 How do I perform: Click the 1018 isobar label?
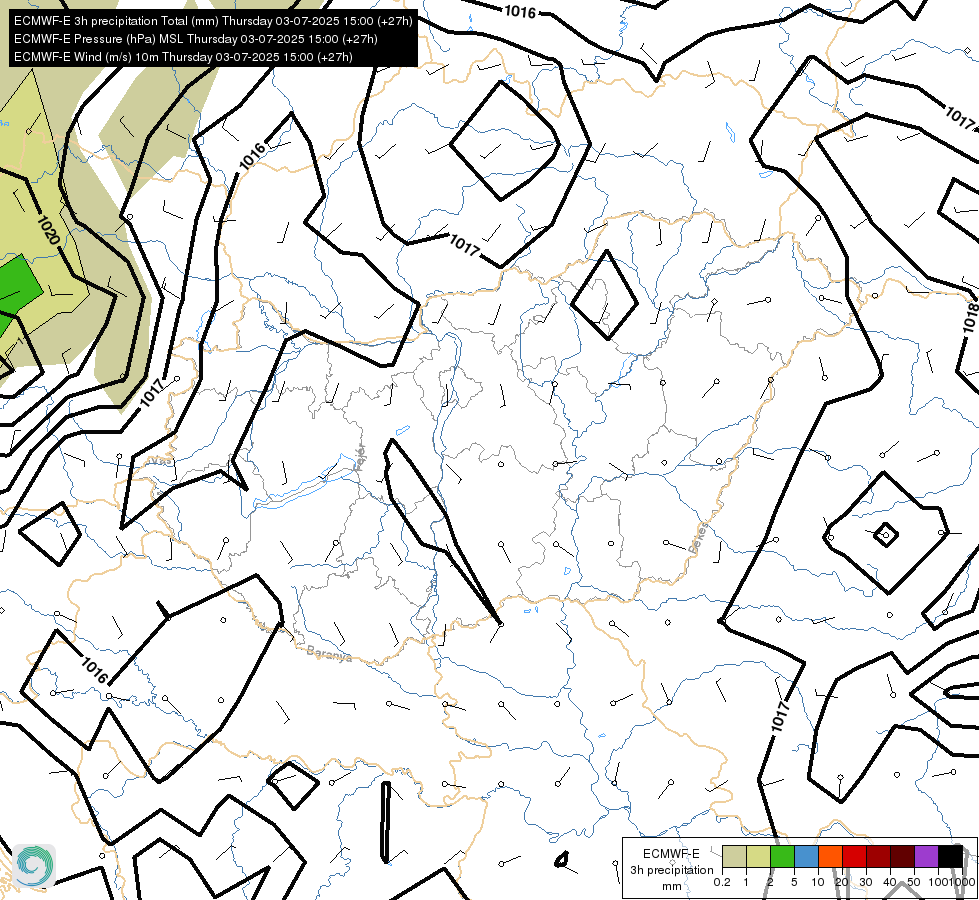970,318
